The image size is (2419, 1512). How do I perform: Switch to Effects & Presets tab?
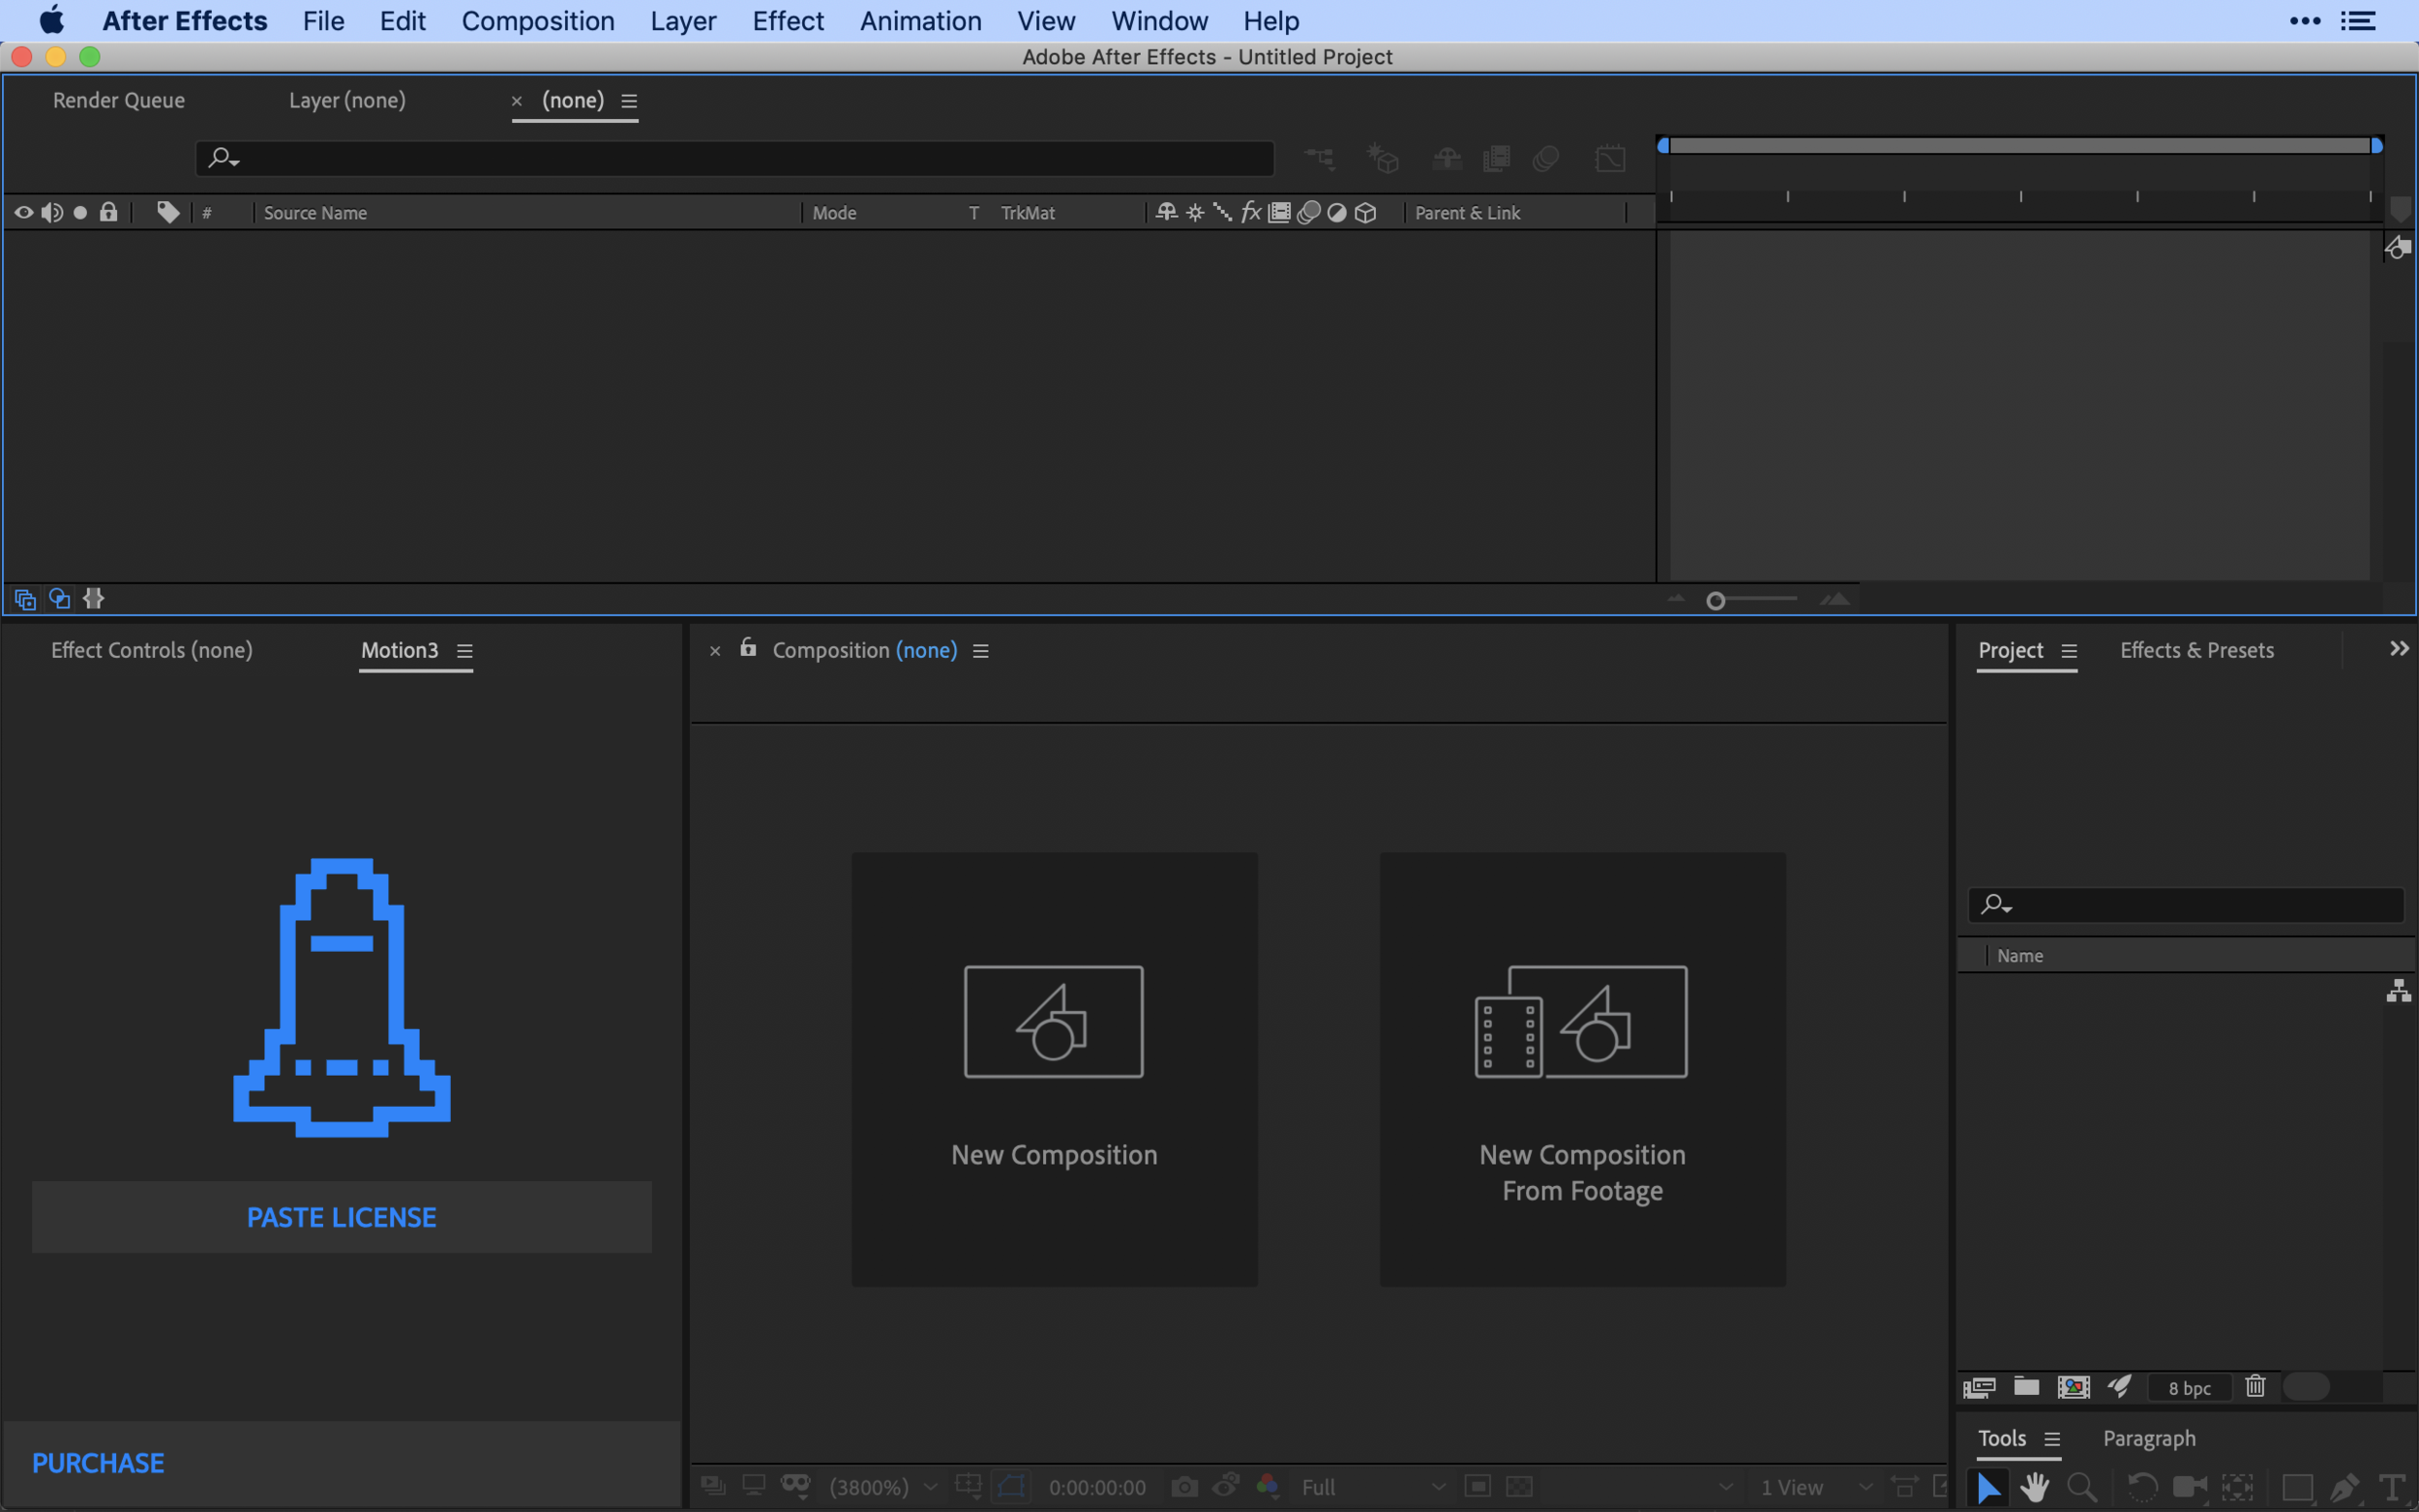2196,650
